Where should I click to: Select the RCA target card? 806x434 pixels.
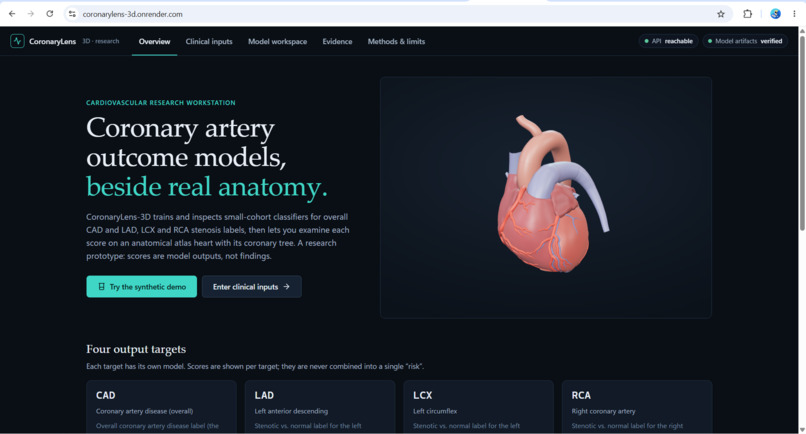pyautogui.click(x=637, y=407)
